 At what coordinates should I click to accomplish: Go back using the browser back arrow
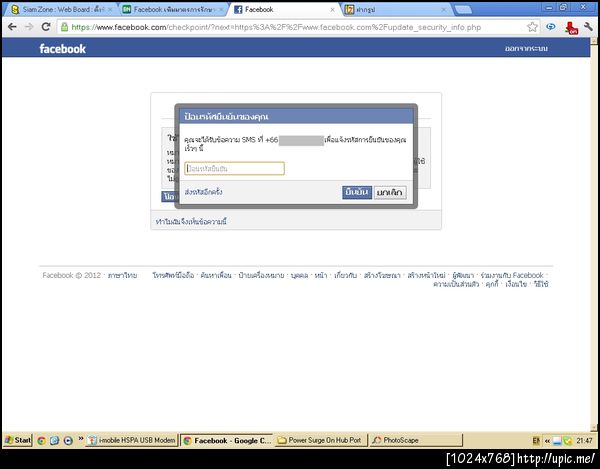click(x=12, y=27)
